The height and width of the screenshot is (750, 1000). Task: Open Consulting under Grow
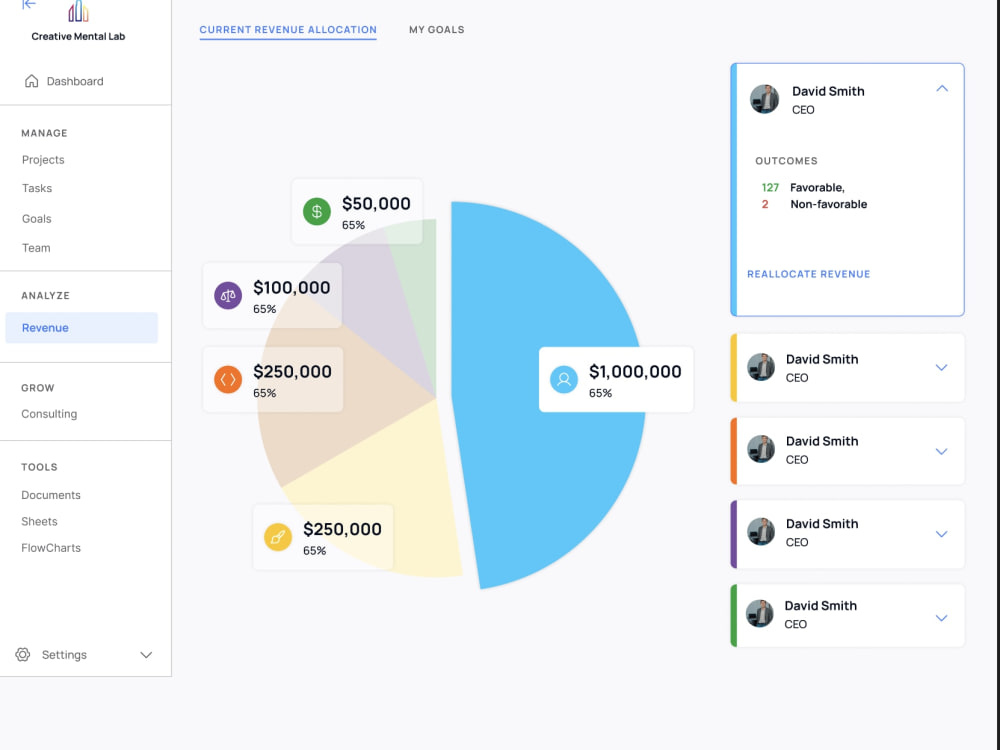pos(49,414)
